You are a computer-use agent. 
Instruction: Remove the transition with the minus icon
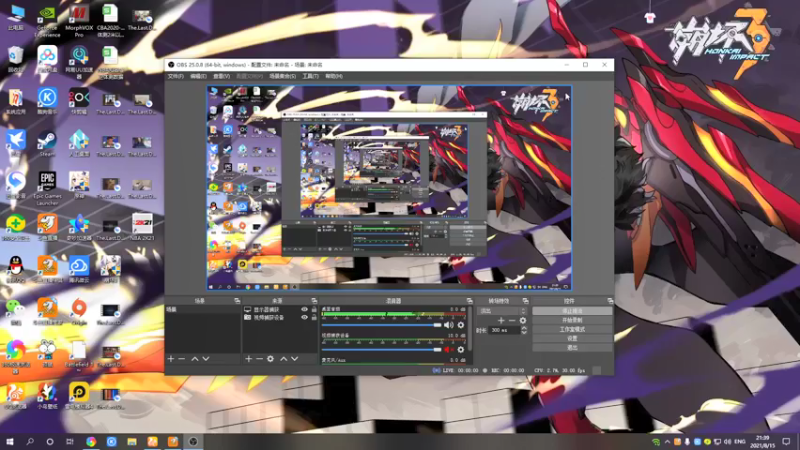512,320
